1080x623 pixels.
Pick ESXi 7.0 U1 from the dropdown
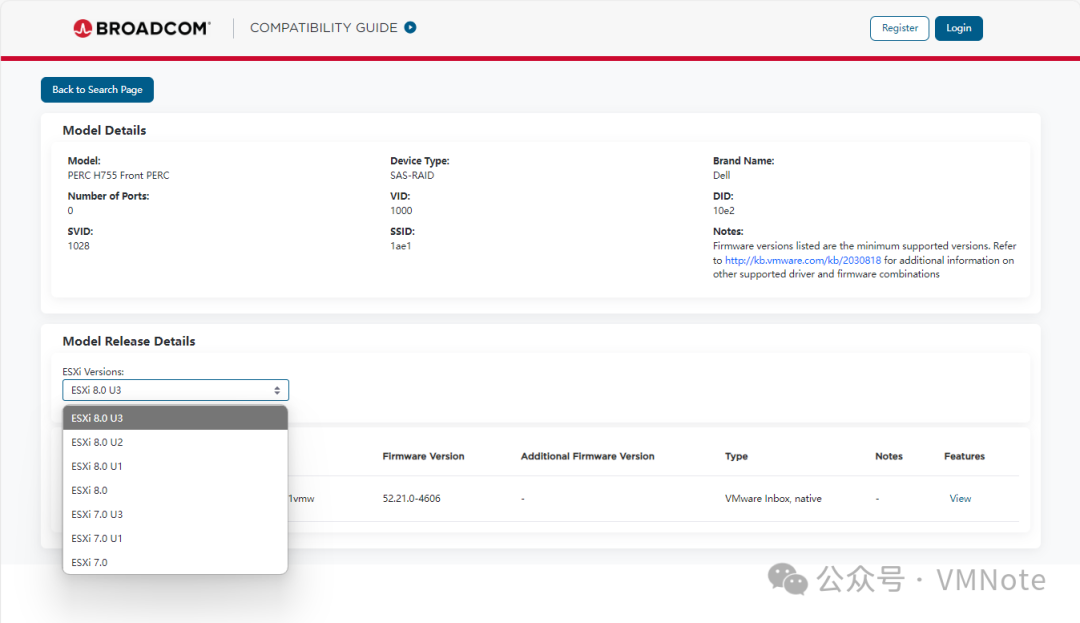click(x=175, y=538)
